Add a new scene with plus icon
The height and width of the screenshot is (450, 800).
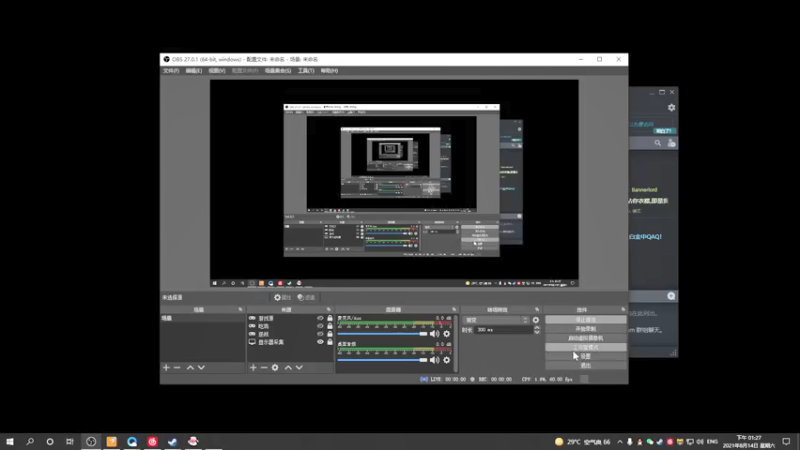click(x=166, y=367)
